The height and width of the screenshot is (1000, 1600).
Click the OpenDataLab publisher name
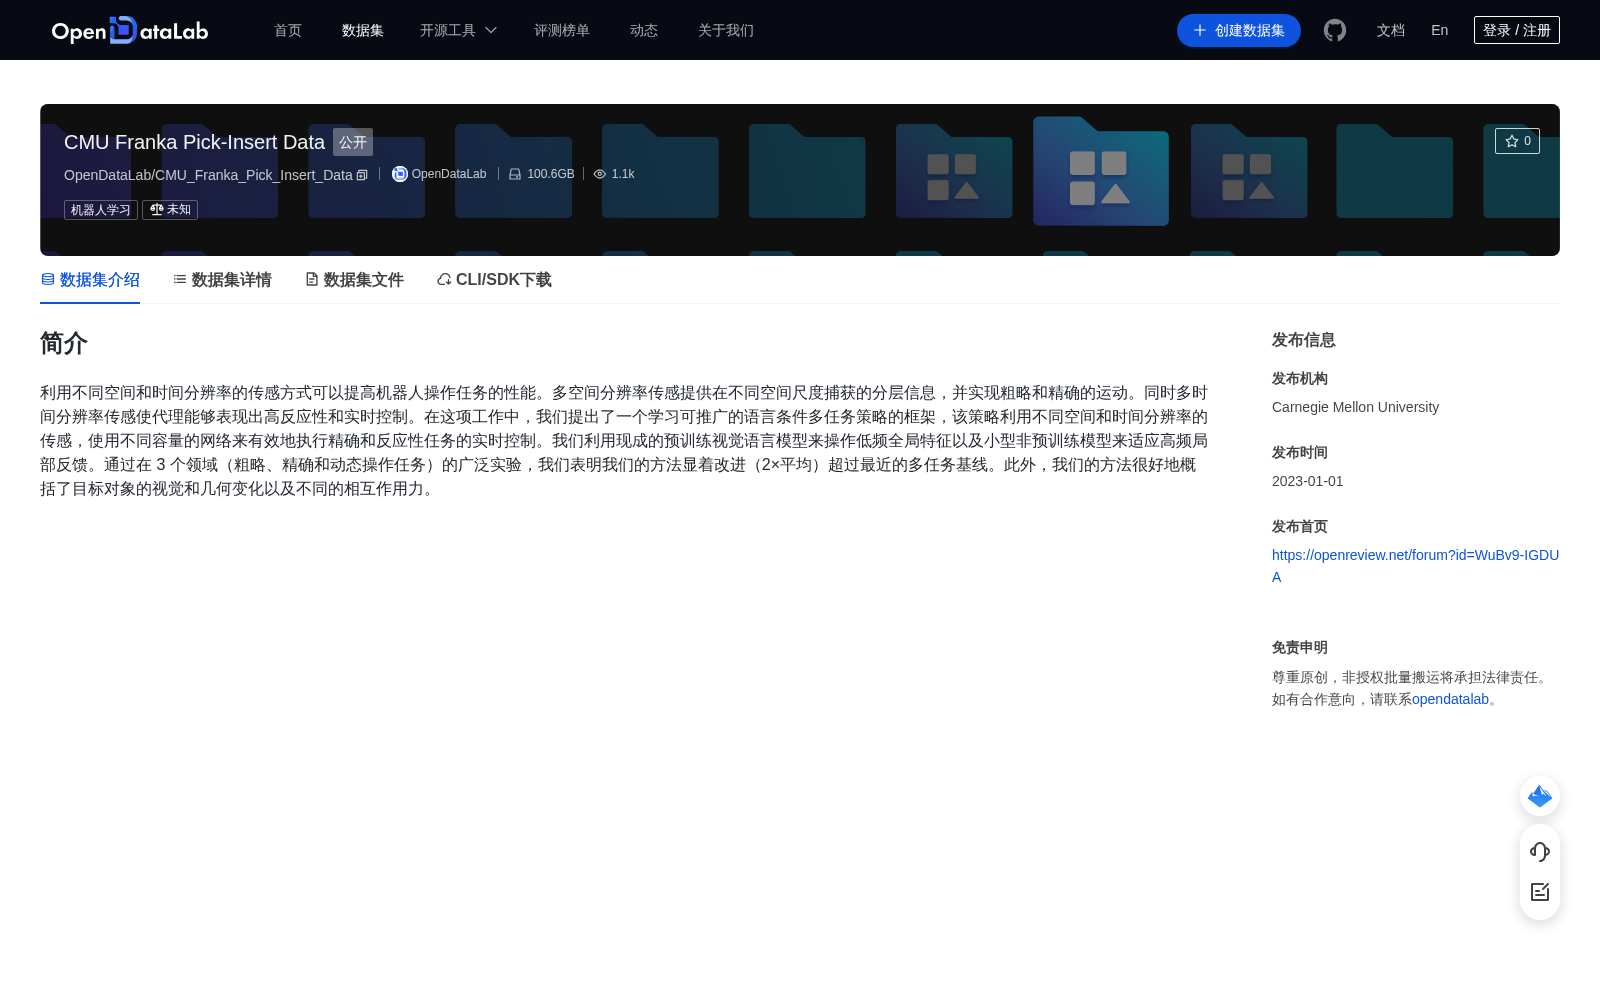click(x=449, y=174)
